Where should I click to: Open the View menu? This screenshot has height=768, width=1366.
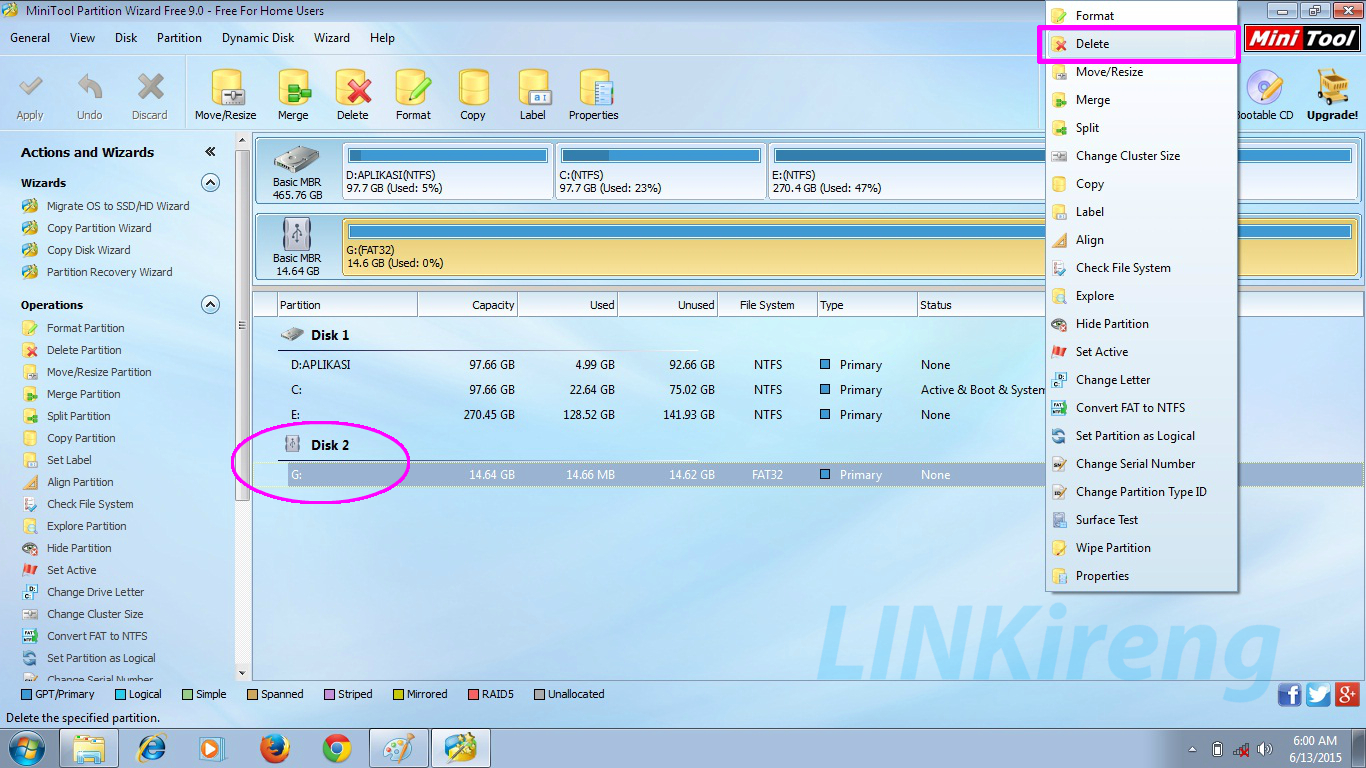click(x=83, y=38)
